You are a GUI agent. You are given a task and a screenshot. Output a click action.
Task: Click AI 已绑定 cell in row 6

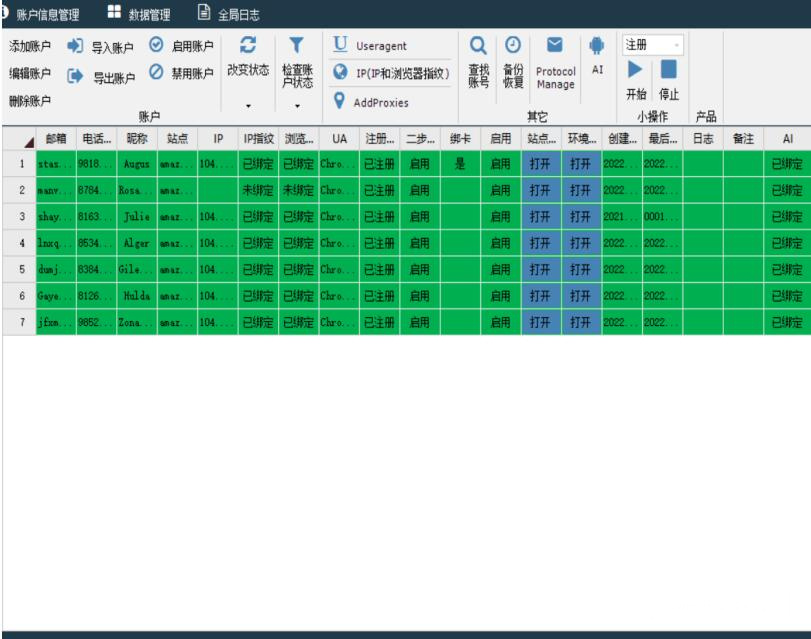[787, 296]
